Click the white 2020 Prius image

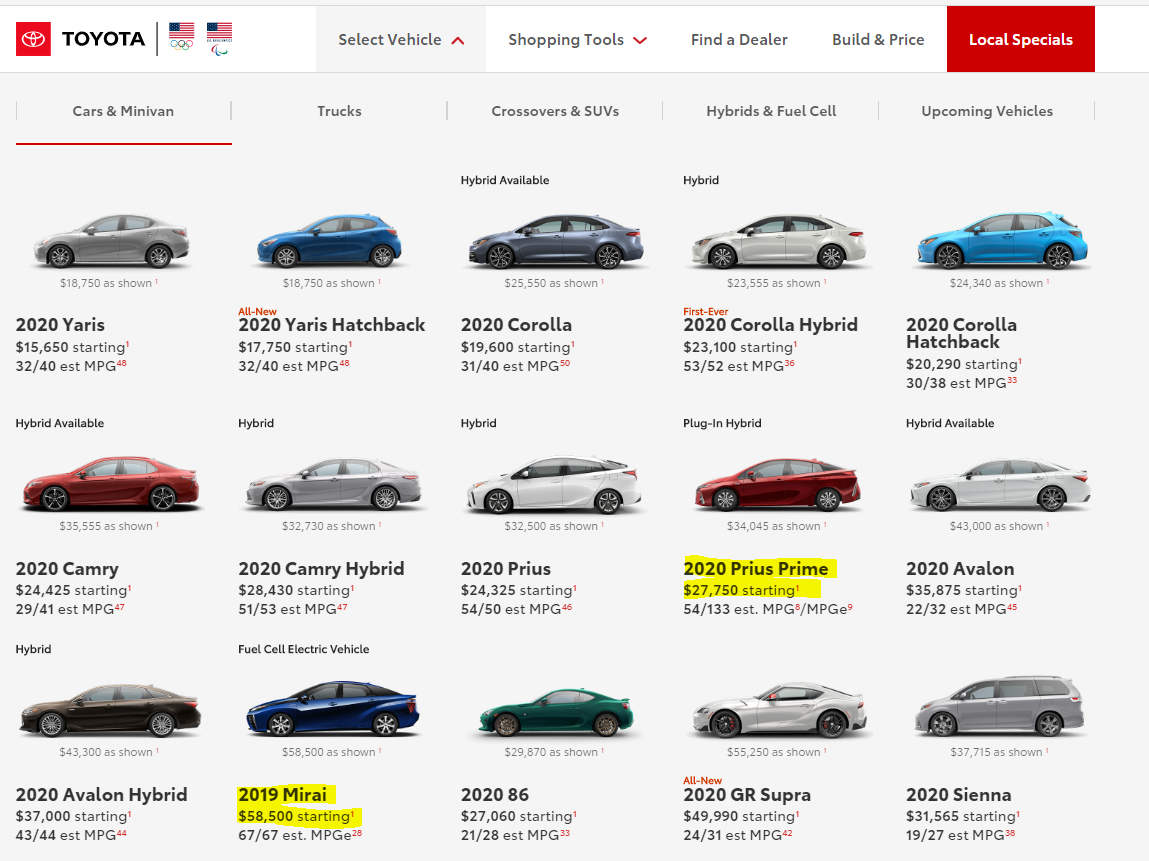tap(554, 484)
